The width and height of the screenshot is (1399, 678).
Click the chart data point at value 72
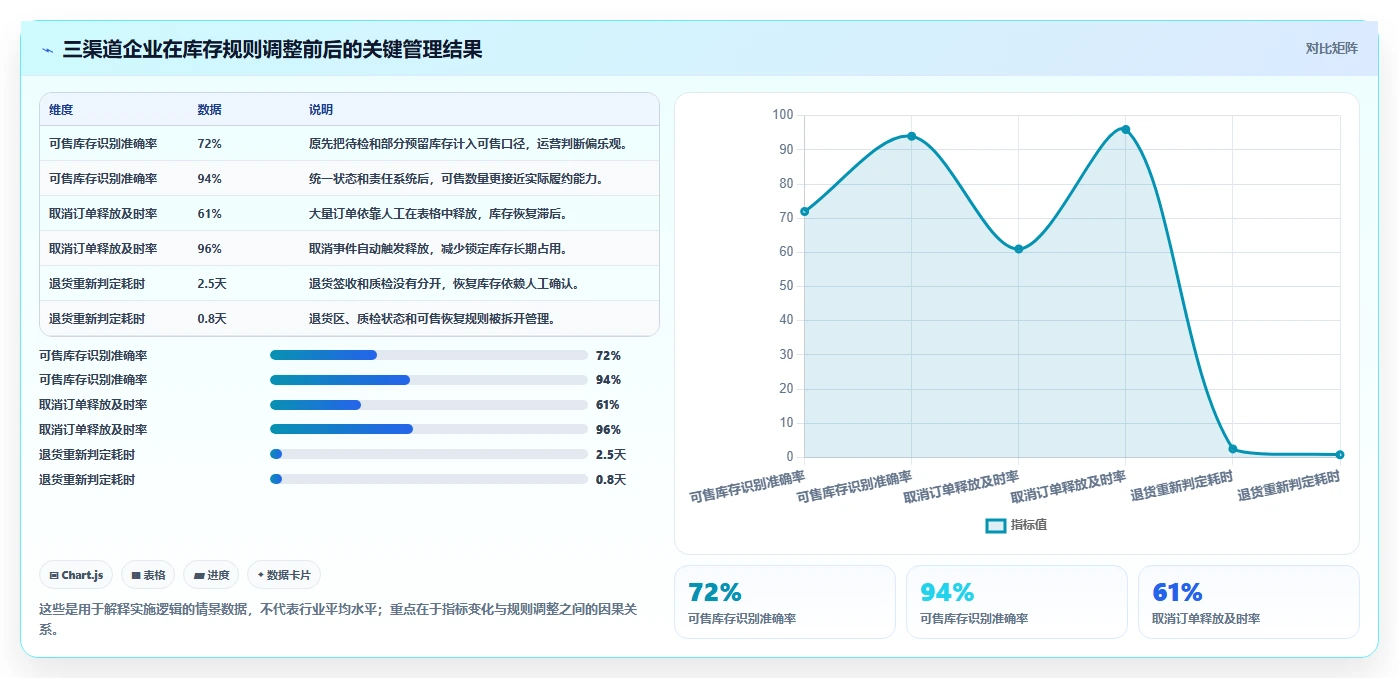(x=804, y=211)
